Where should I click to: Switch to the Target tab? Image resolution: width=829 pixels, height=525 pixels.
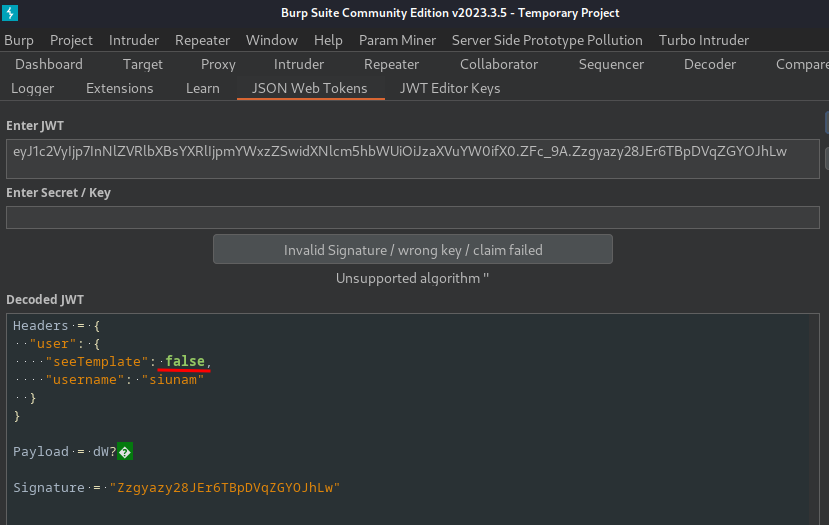pyautogui.click(x=143, y=65)
